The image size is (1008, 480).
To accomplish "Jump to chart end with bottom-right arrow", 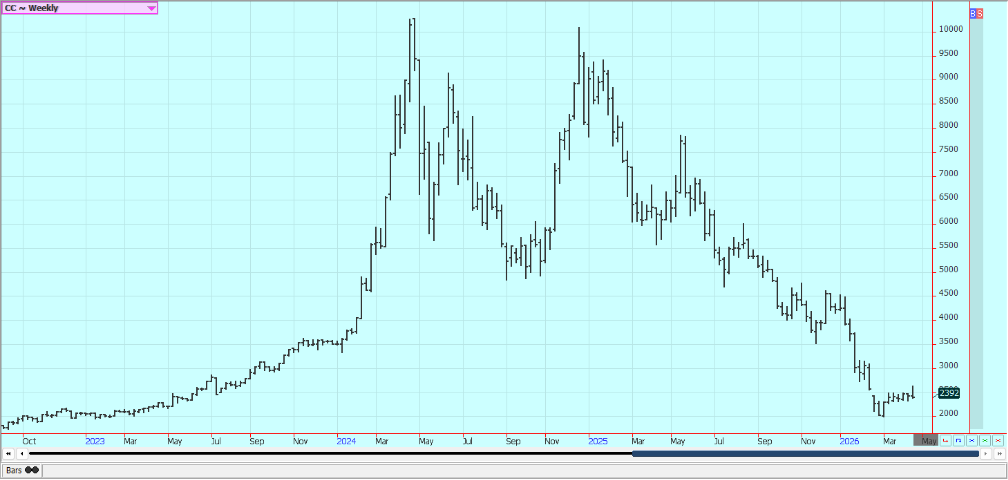I will pos(998,454).
